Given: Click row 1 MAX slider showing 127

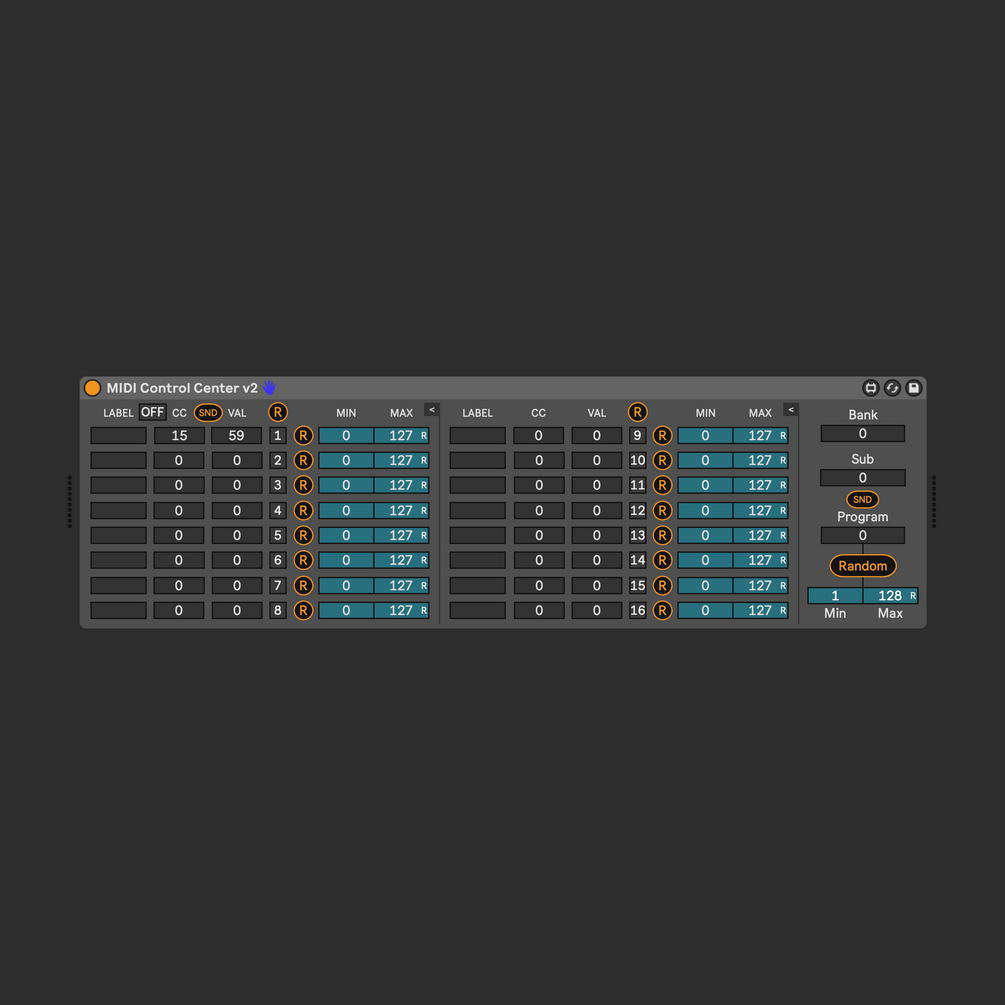Looking at the screenshot, I should [x=401, y=436].
